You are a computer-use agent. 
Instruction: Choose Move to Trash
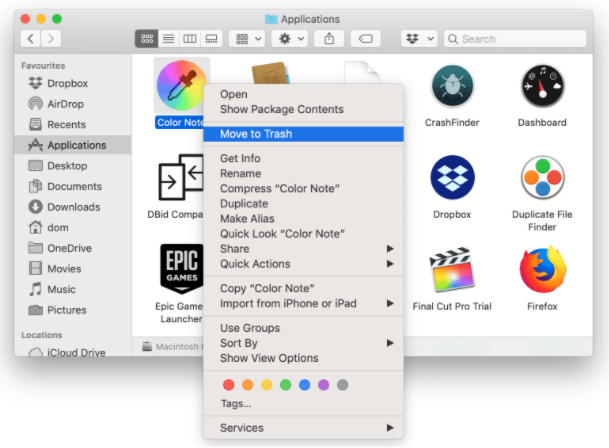(303, 134)
